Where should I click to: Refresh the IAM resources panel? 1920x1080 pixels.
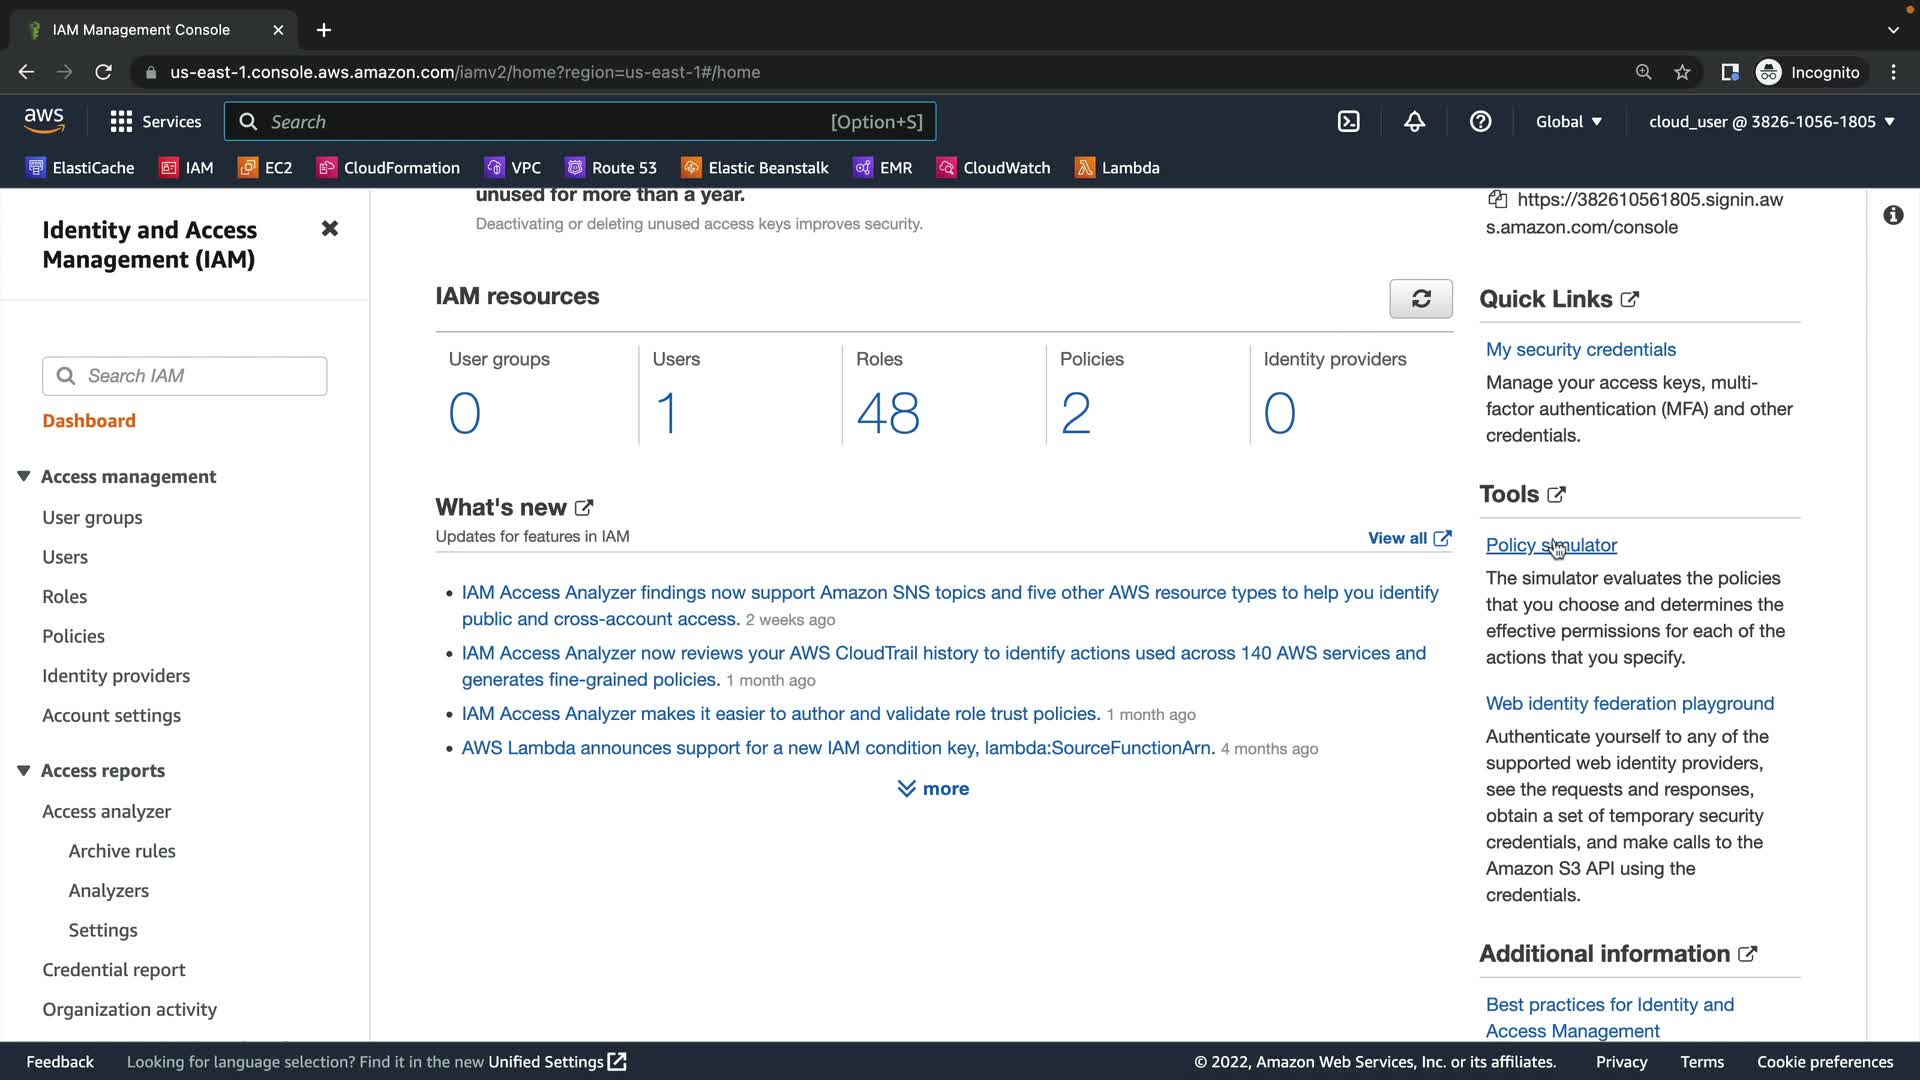coord(1420,299)
